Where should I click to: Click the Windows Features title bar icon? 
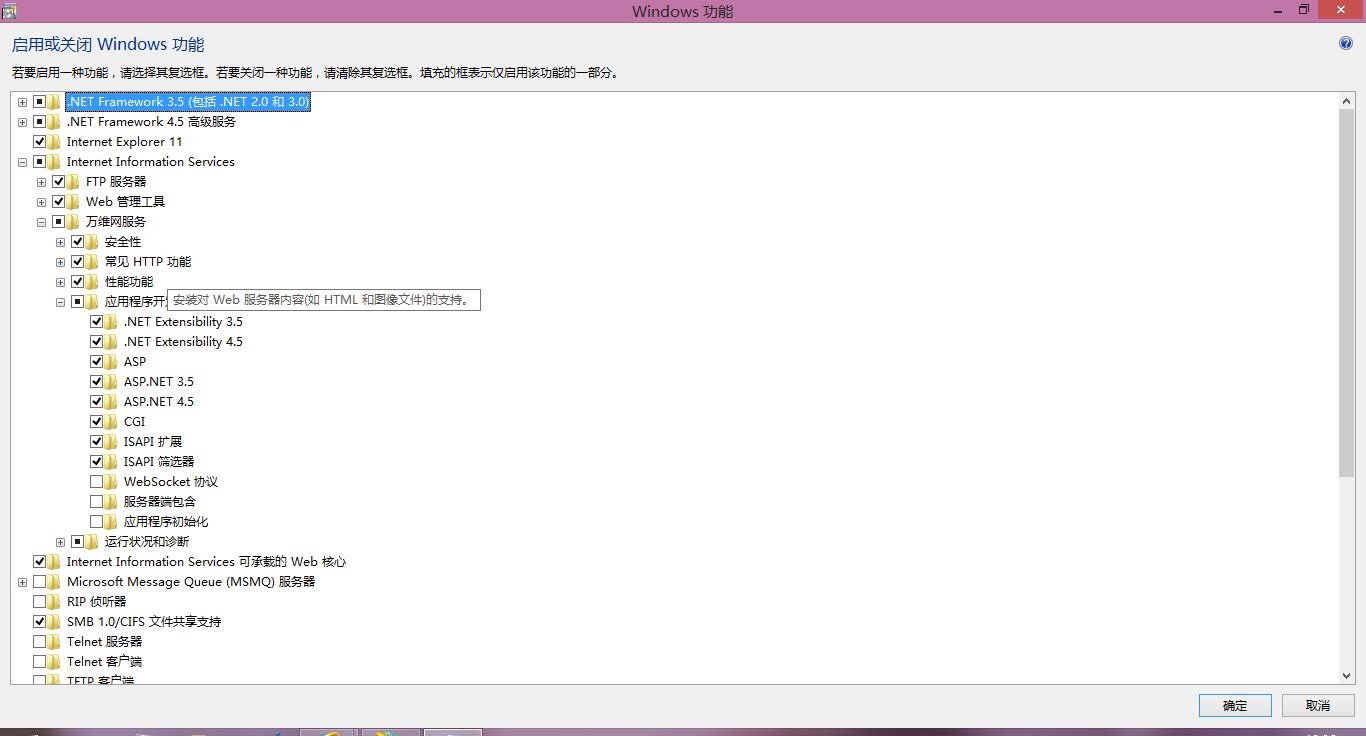8,10
